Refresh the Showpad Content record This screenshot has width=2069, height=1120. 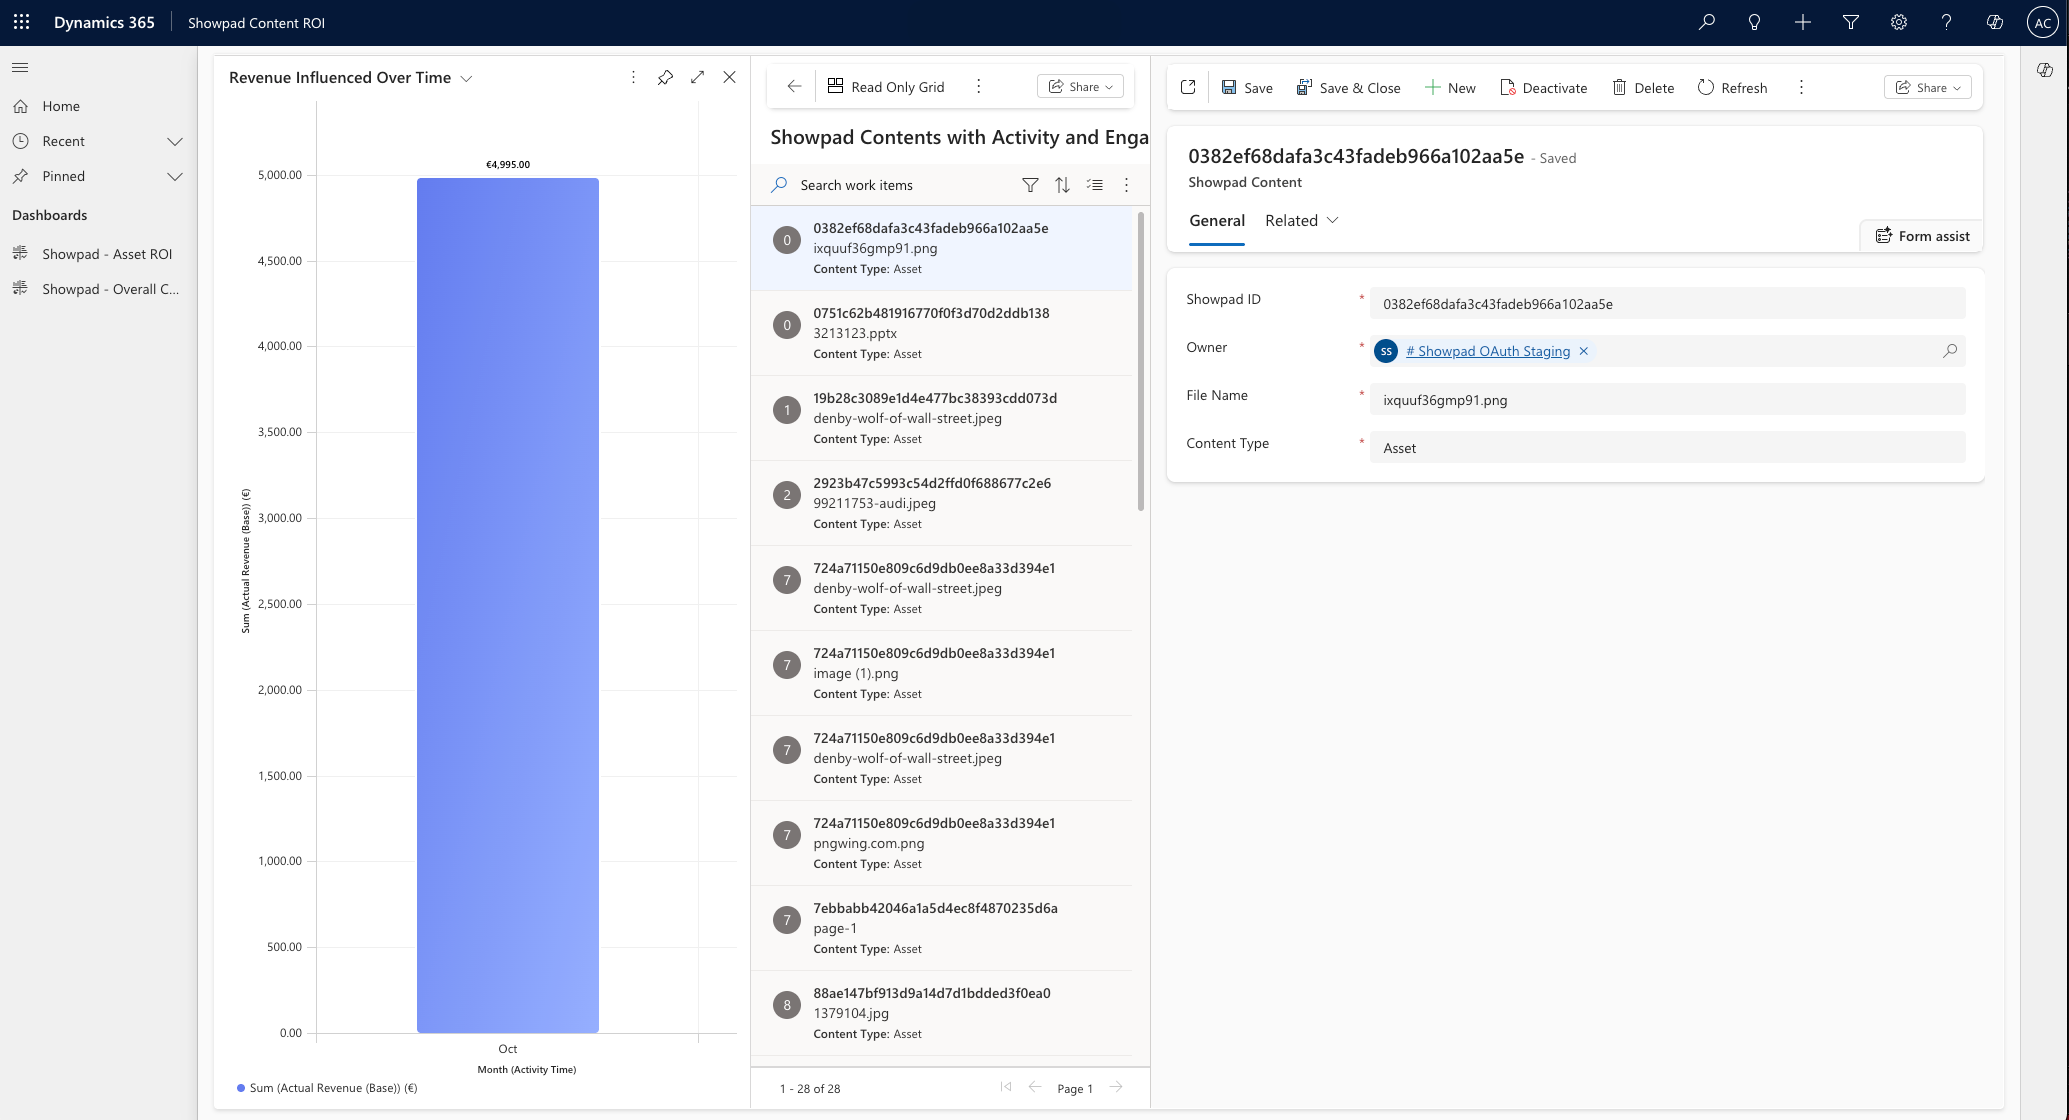tap(1732, 88)
